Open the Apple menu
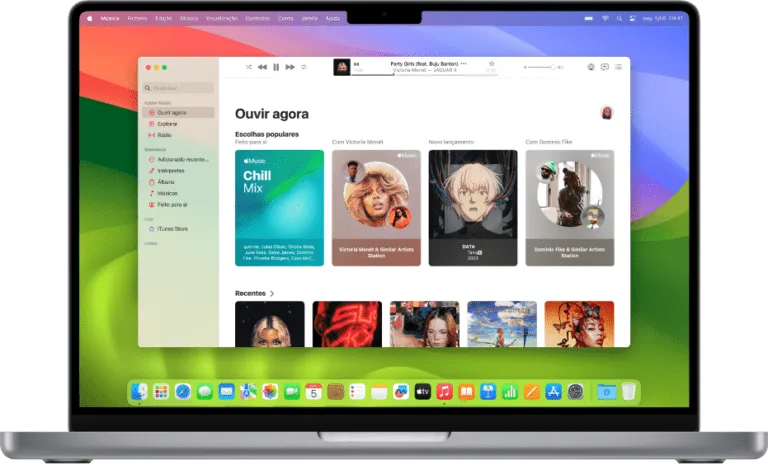768x465 pixels. (90, 19)
